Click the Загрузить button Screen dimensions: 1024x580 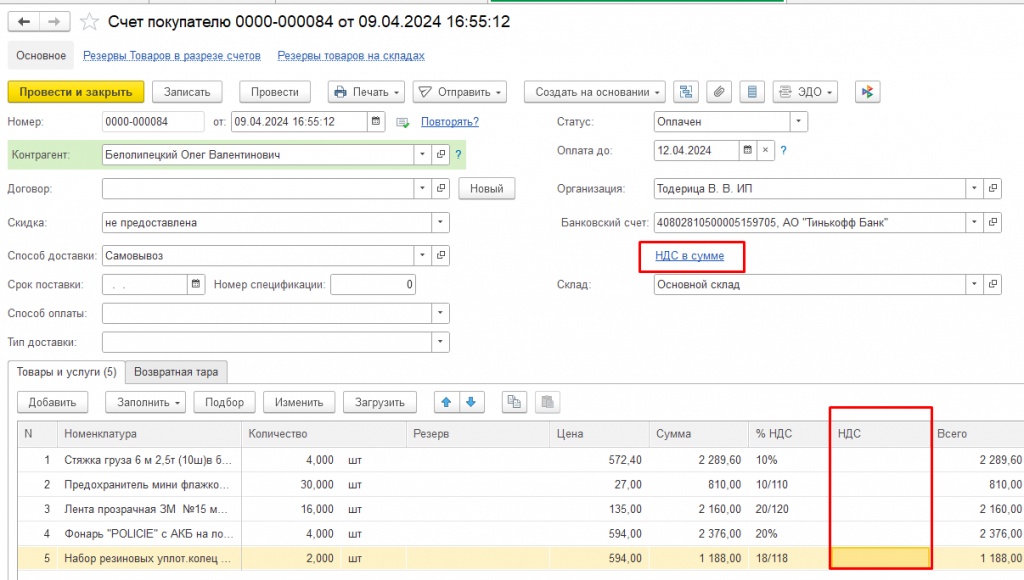point(380,402)
